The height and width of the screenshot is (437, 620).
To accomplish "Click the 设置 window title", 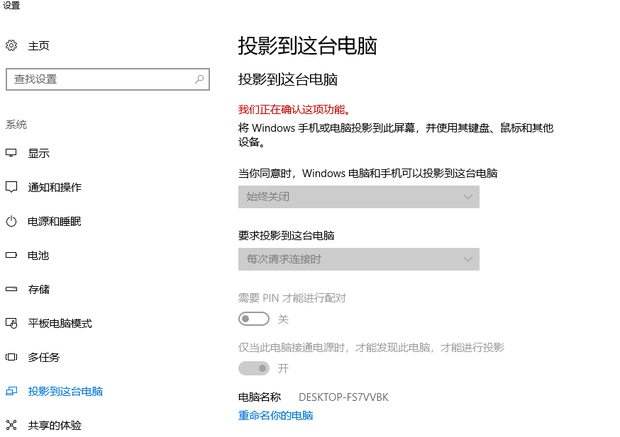I will (11, 5).
